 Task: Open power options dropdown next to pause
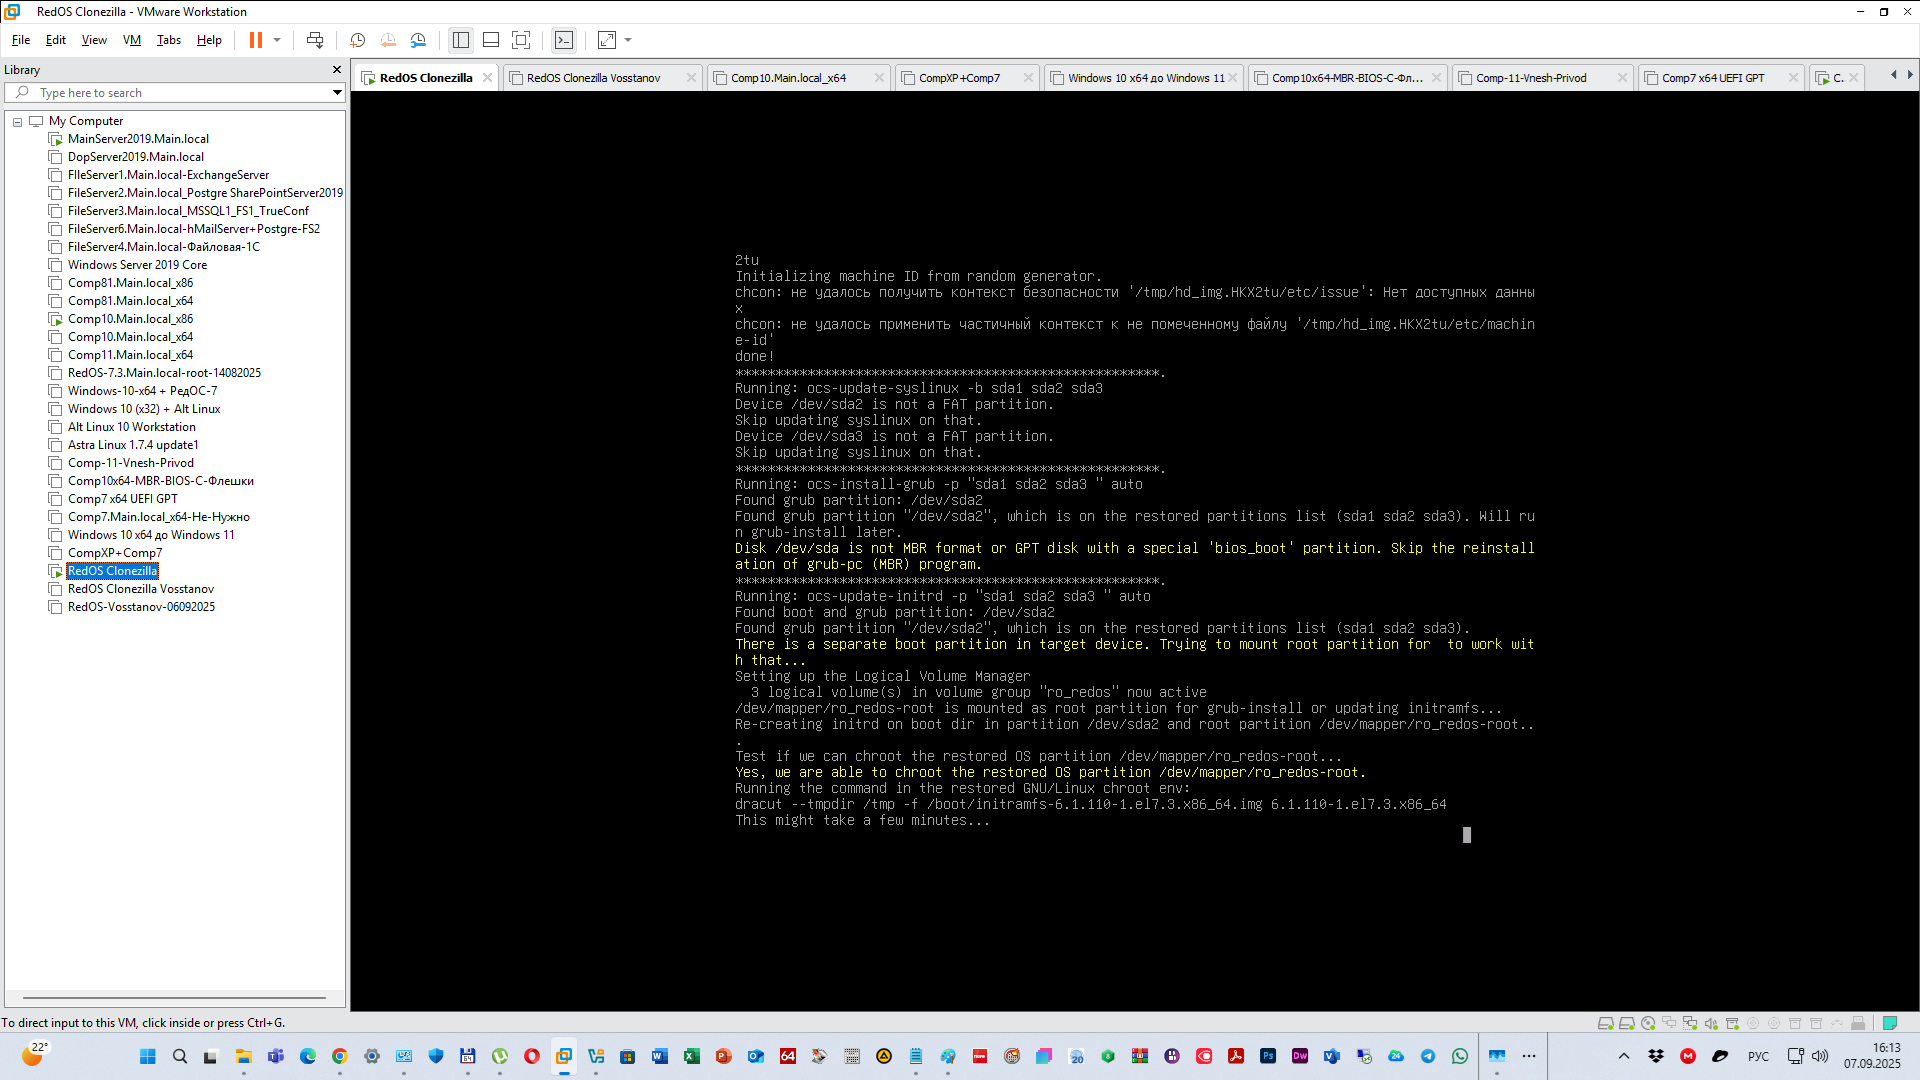(x=277, y=40)
